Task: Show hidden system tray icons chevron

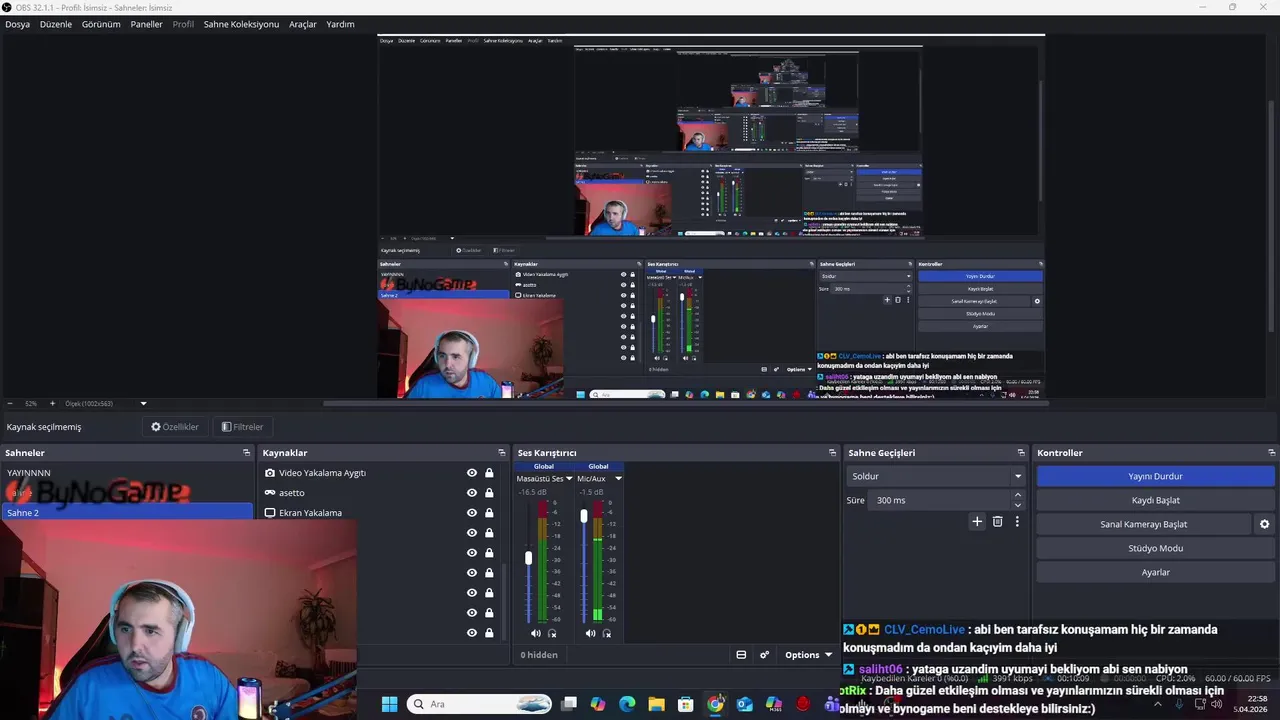Action: pyautogui.click(x=1158, y=704)
